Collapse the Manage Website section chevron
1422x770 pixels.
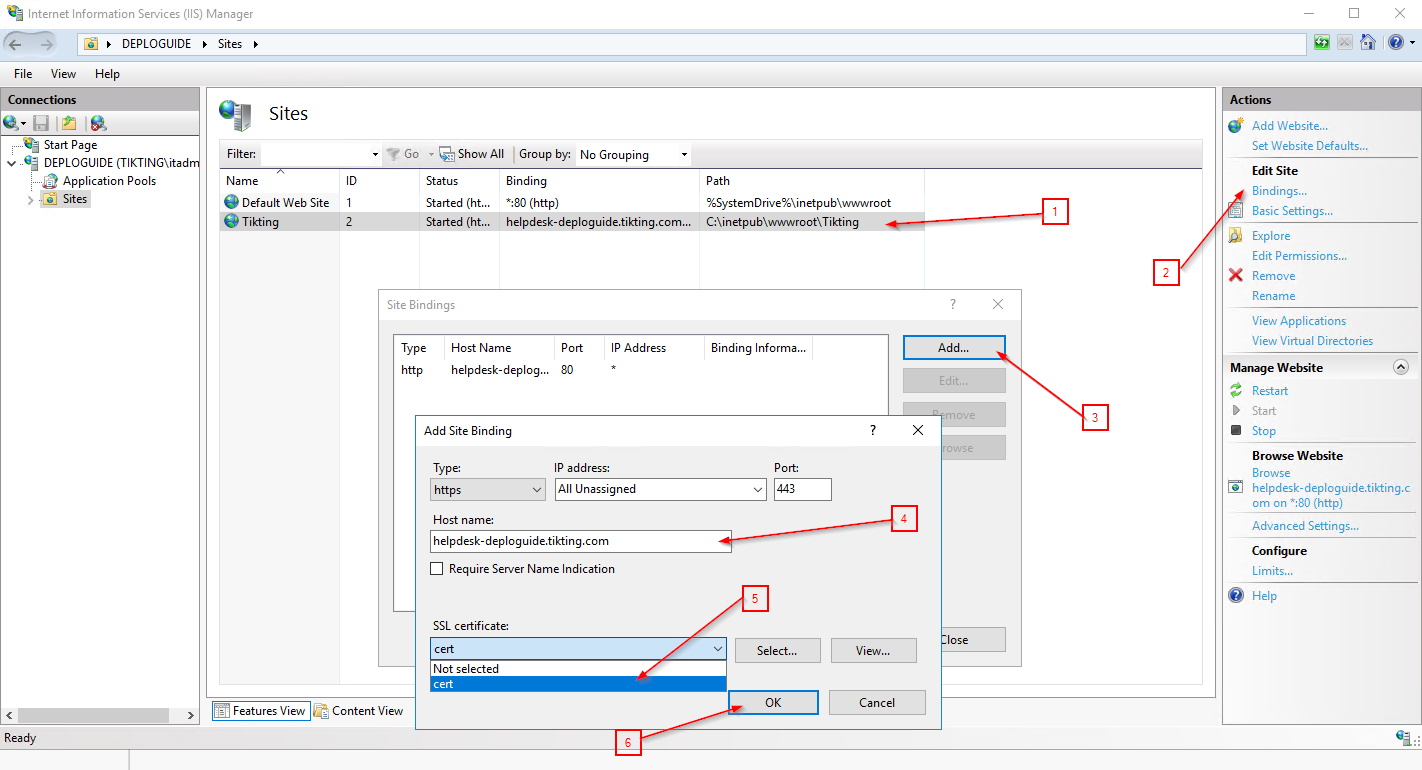click(x=1400, y=368)
